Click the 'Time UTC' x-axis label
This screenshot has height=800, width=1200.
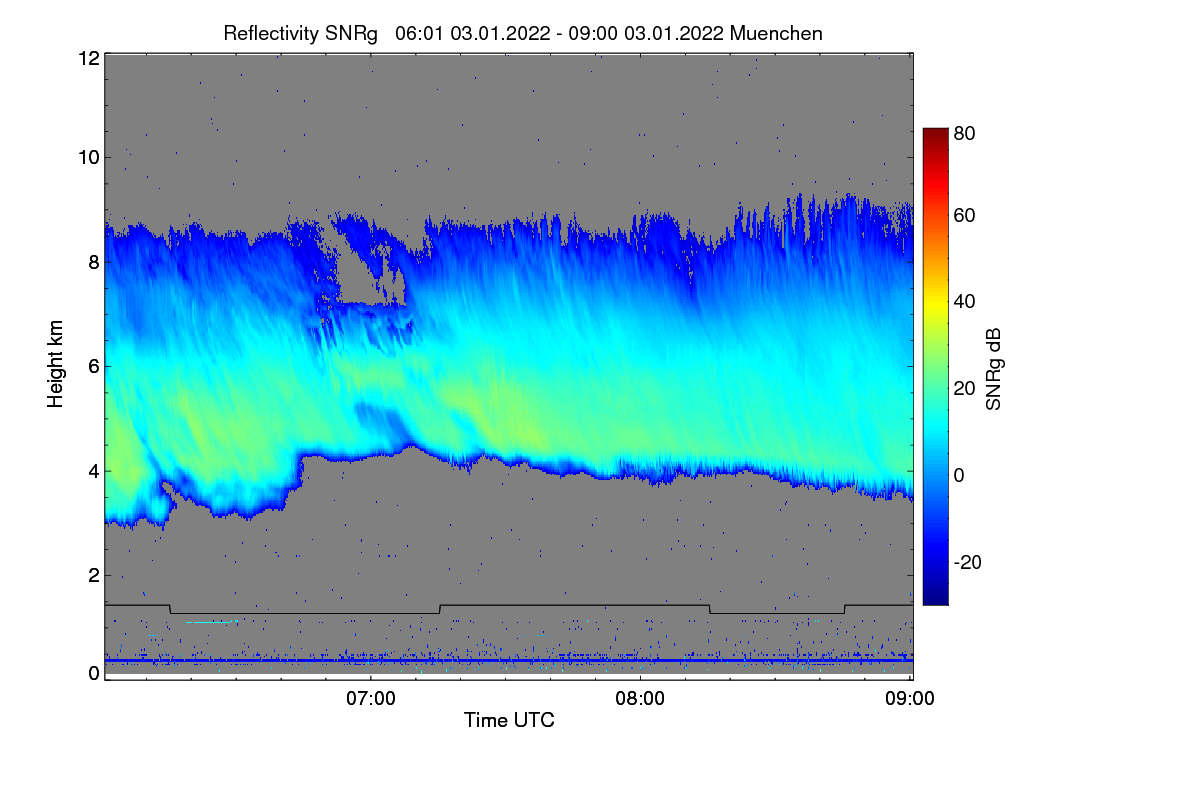point(509,720)
